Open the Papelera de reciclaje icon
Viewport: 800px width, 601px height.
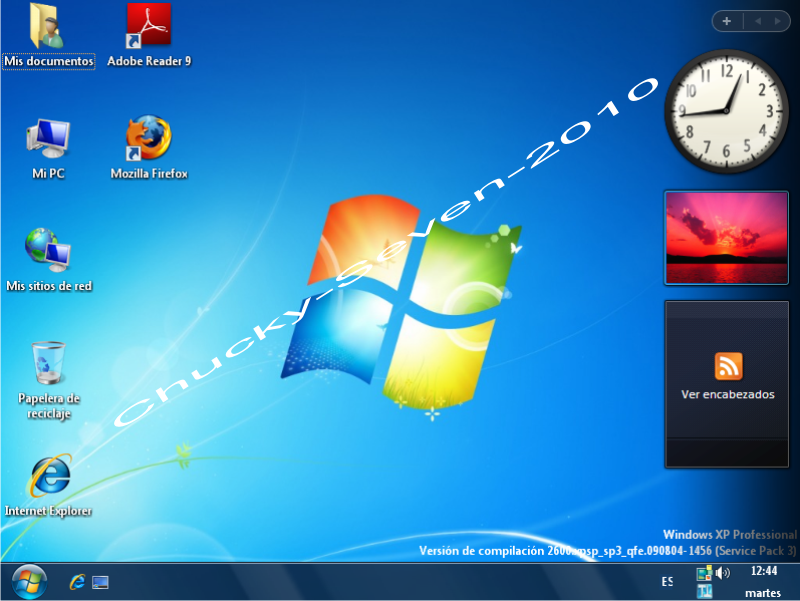(x=48, y=363)
